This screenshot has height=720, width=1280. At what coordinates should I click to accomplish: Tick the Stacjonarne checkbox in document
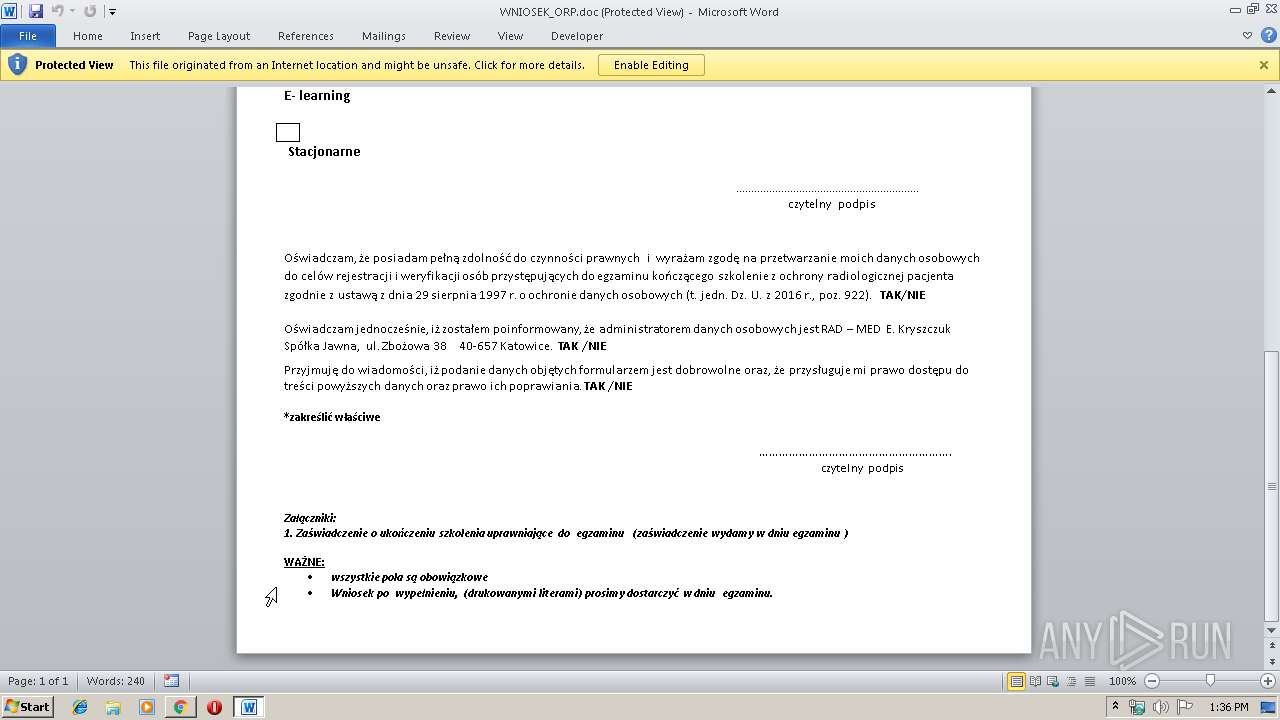pyautogui.click(x=288, y=132)
